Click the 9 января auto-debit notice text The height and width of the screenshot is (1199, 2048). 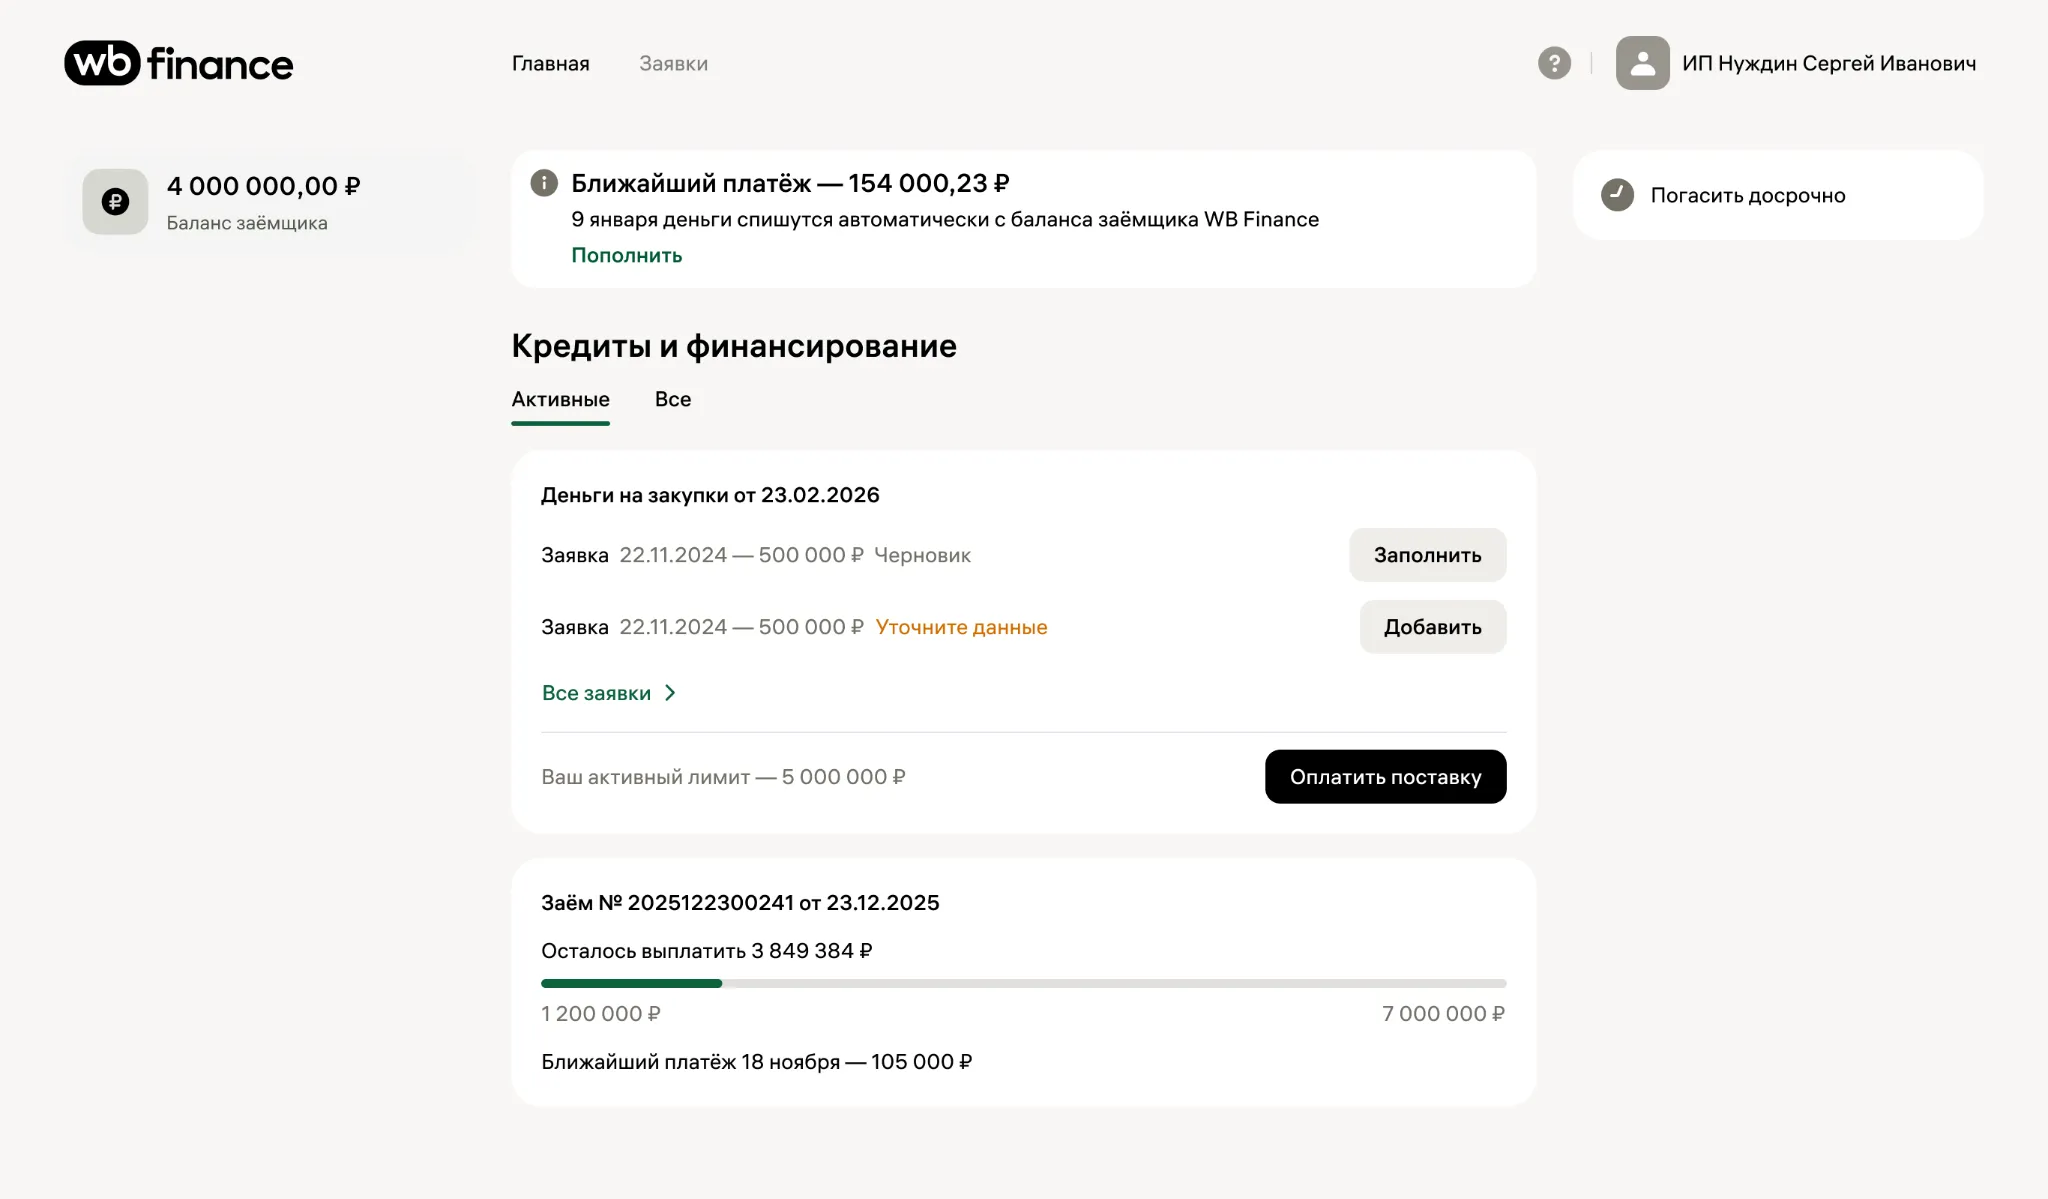point(945,219)
